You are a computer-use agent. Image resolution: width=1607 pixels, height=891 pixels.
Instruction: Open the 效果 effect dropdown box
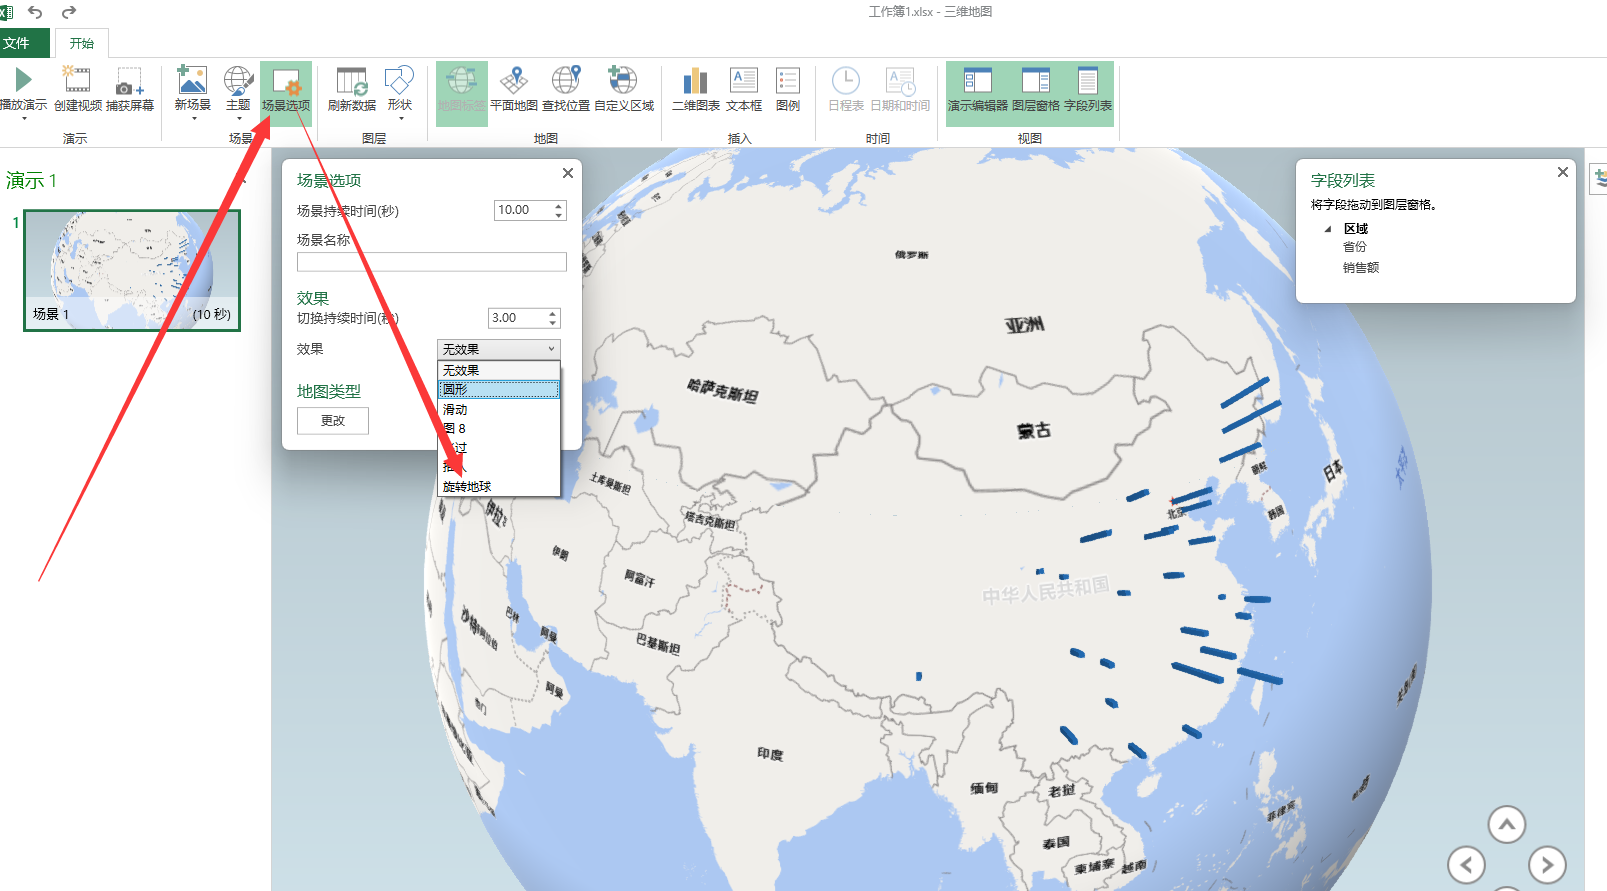(x=499, y=348)
